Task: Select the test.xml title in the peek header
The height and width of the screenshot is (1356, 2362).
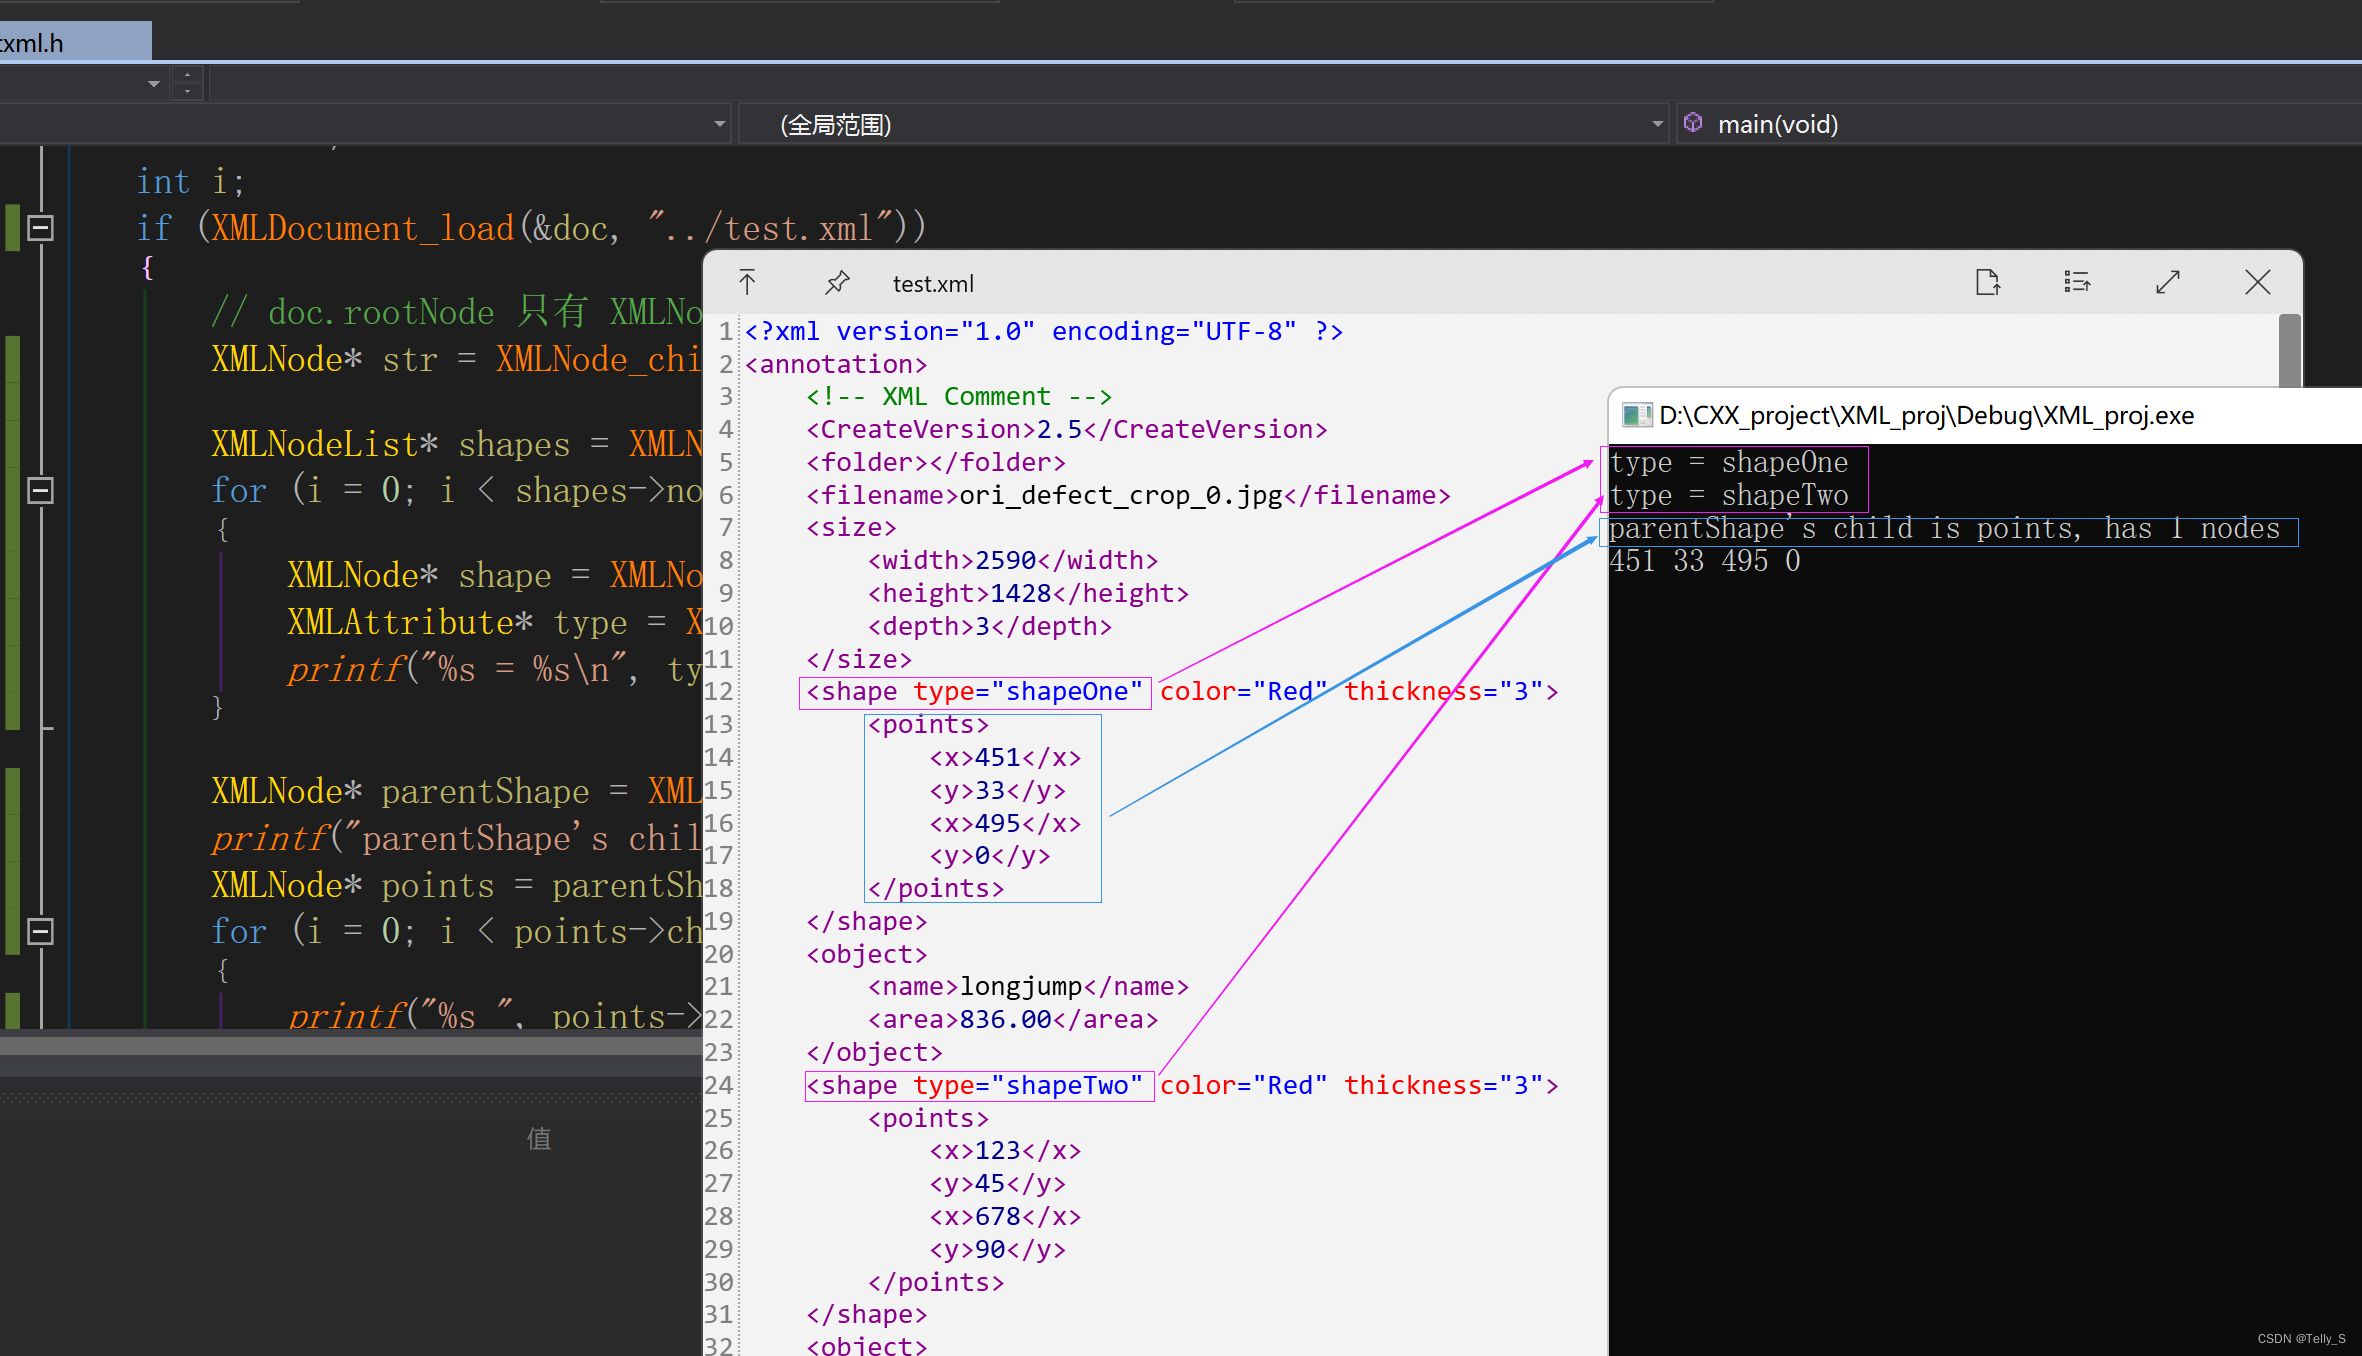Action: tap(933, 284)
